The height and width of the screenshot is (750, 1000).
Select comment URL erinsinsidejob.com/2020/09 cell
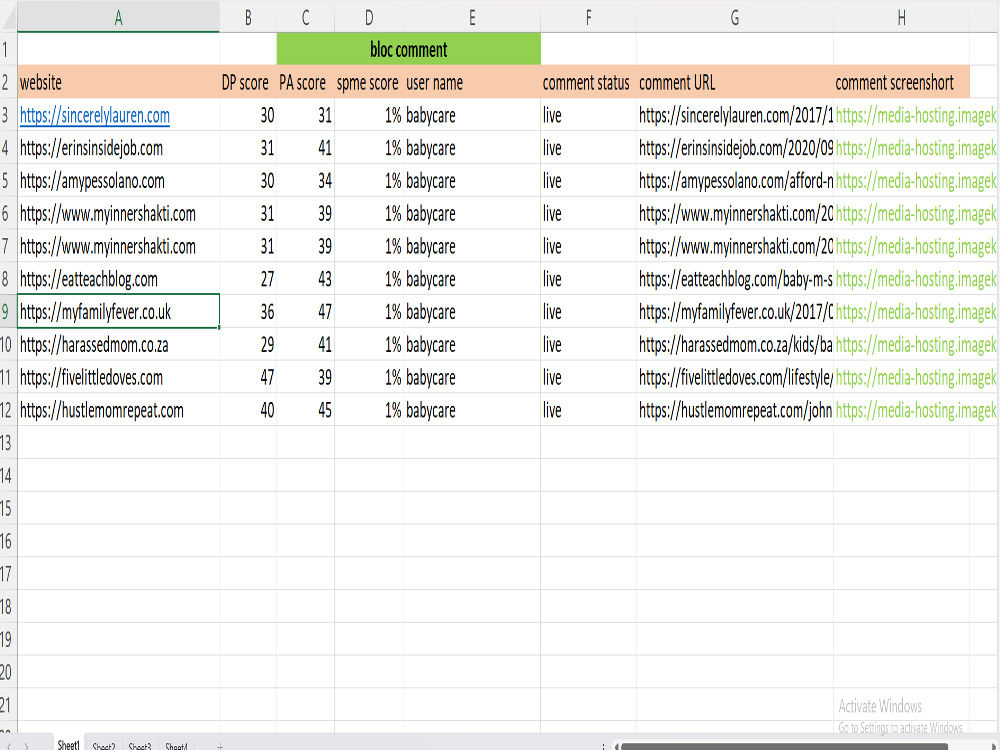point(735,148)
